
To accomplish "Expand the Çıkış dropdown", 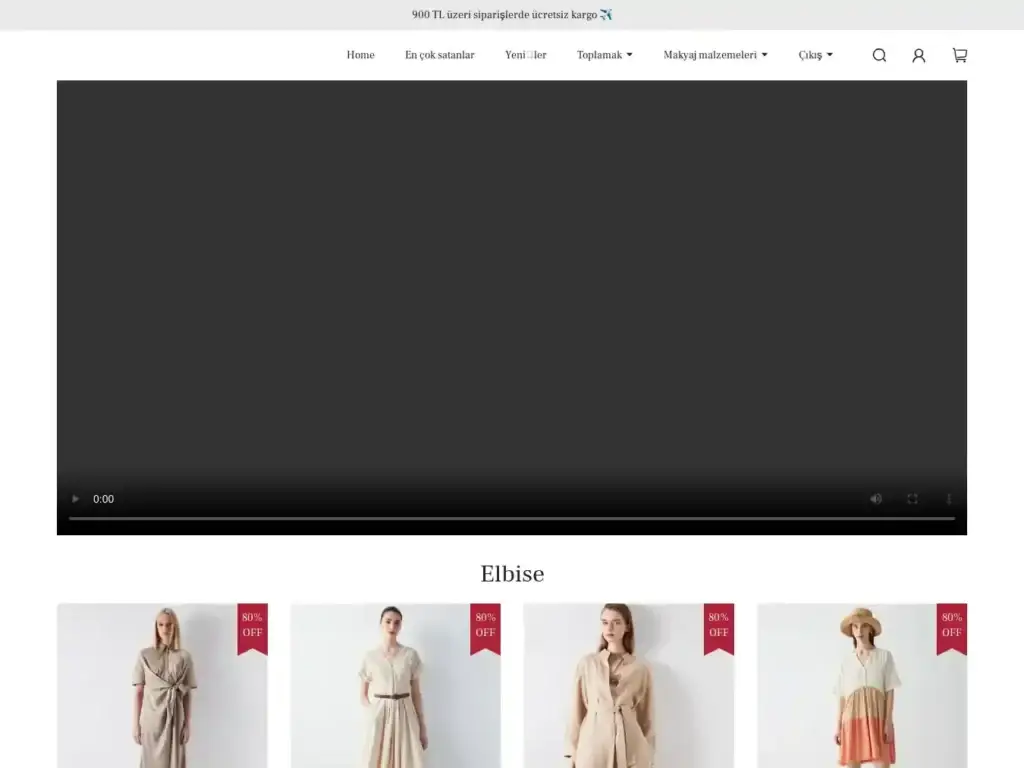I will (x=815, y=55).
